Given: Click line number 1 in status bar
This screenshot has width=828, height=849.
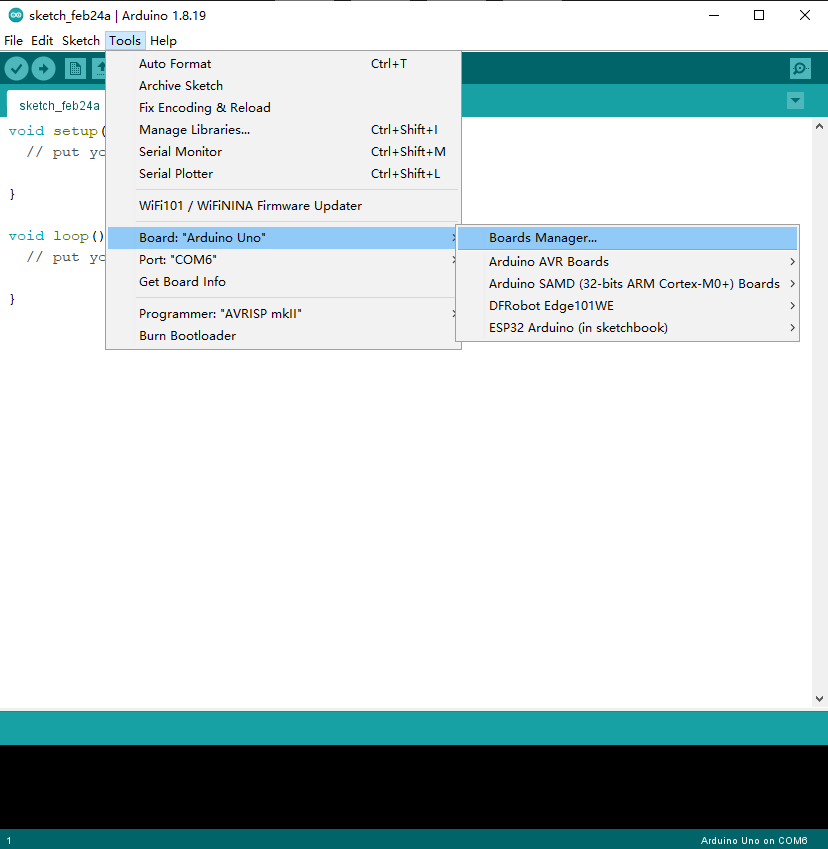Looking at the screenshot, I should [9, 840].
